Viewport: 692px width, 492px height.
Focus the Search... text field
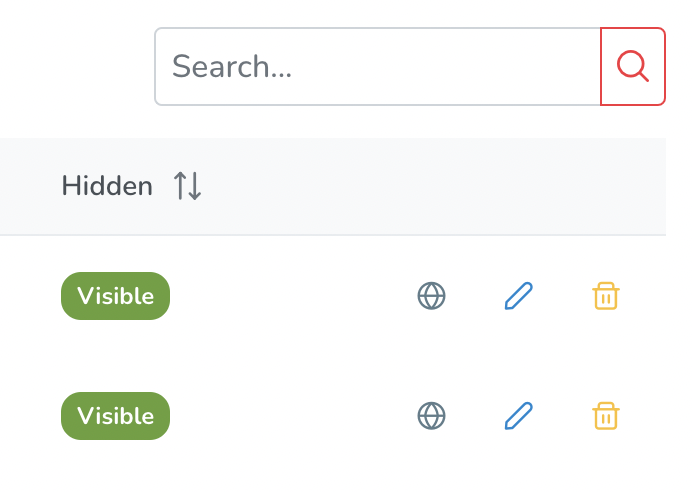(x=378, y=67)
